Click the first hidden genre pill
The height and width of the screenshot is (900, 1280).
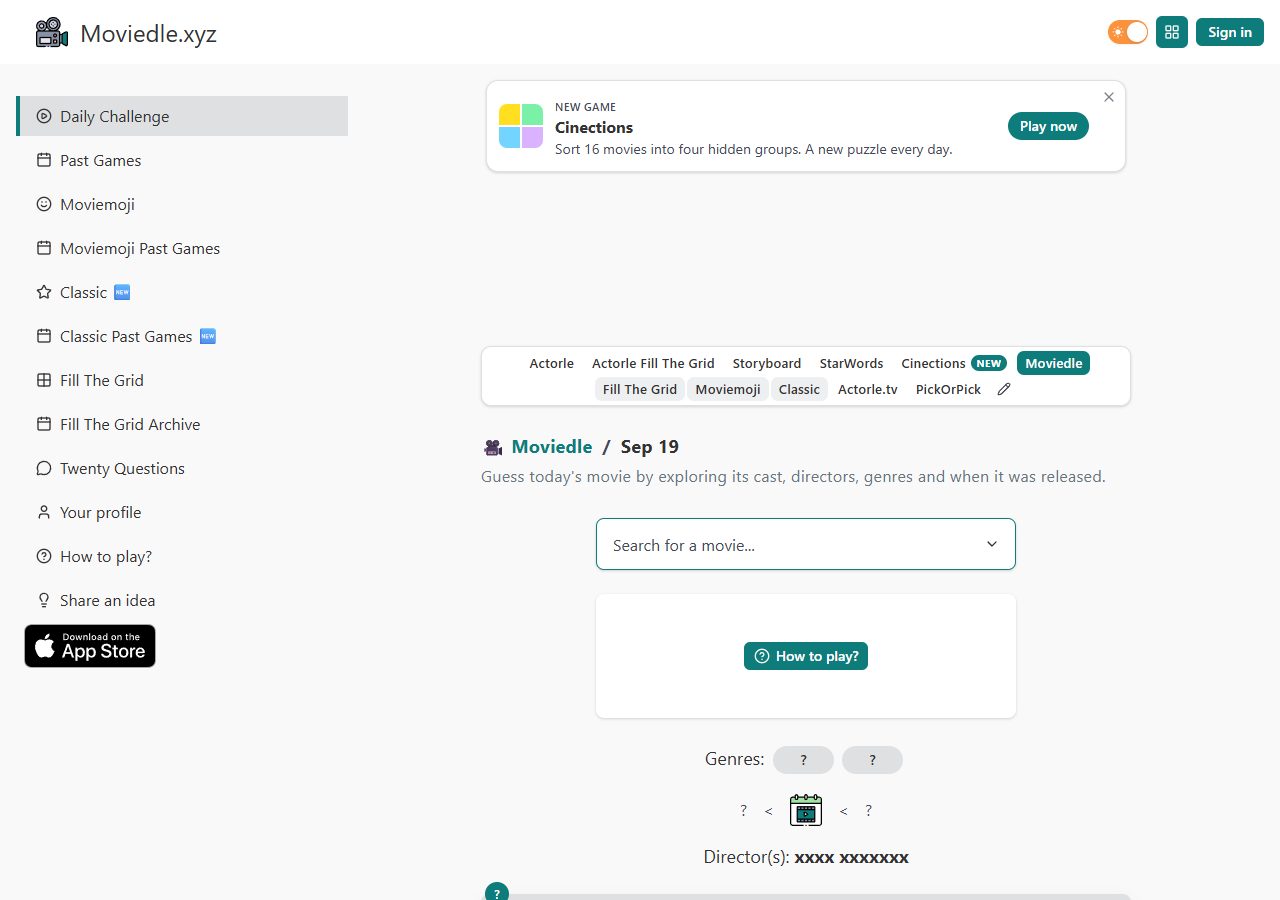coord(803,760)
